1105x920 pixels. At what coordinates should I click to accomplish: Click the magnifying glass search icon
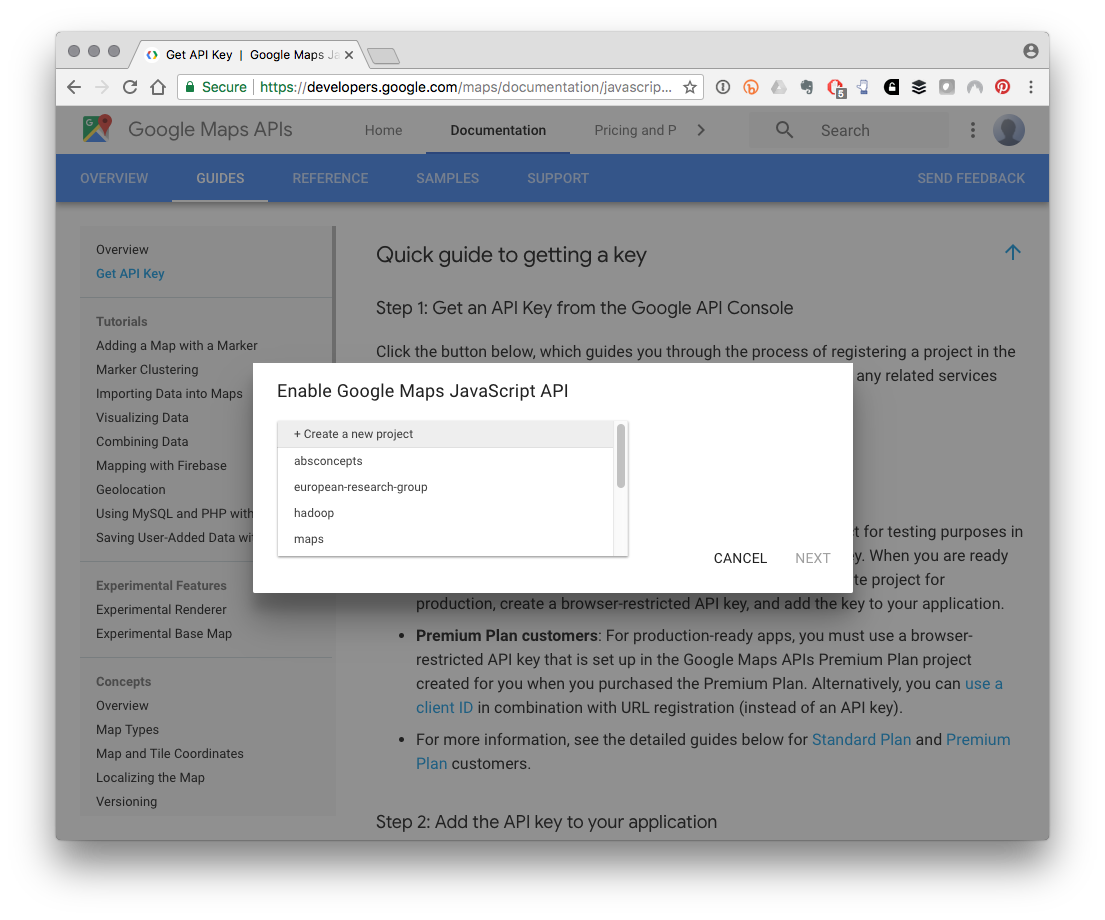(784, 130)
